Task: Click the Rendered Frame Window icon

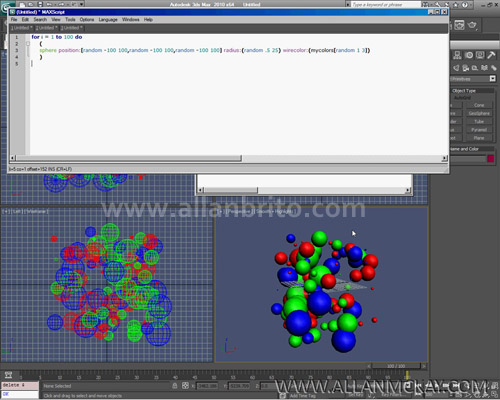Action: click(459, 25)
